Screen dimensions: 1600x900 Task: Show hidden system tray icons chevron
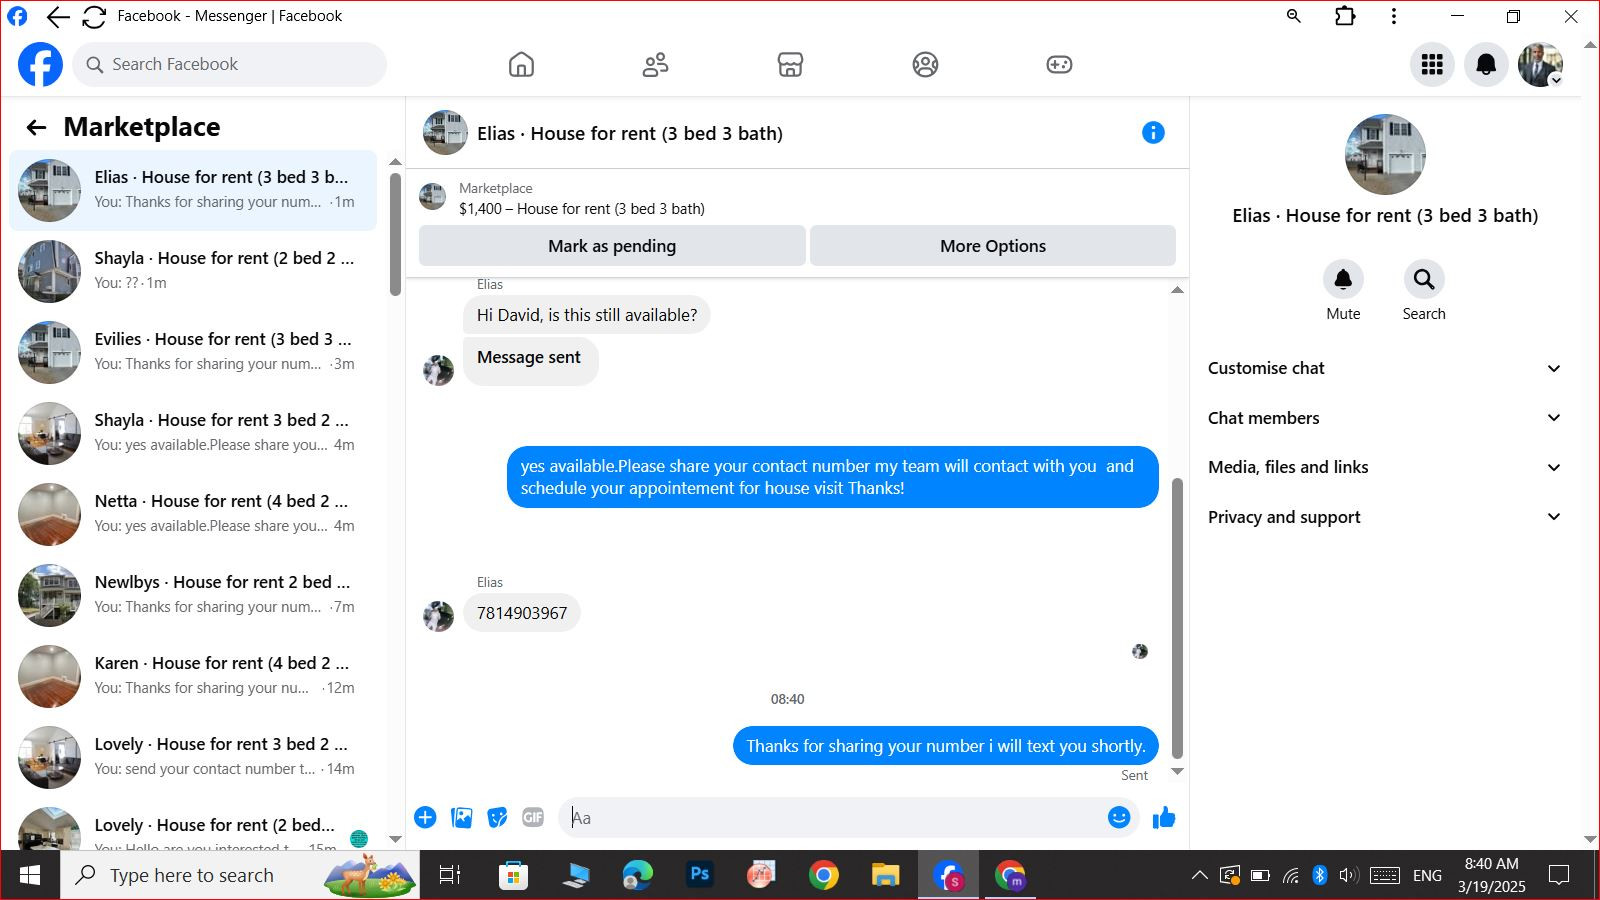tap(1199, 876)
